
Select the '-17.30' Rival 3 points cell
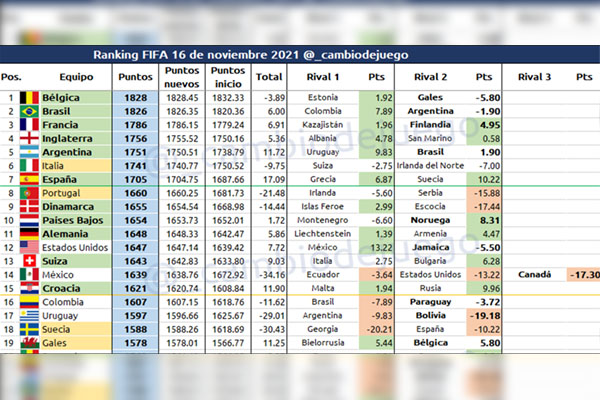(x=584, y=275)
